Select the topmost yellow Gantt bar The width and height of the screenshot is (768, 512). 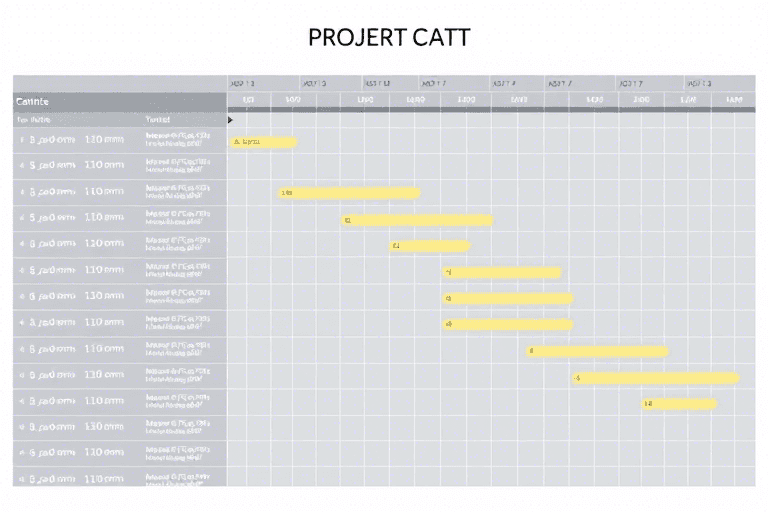pos(264,142)
